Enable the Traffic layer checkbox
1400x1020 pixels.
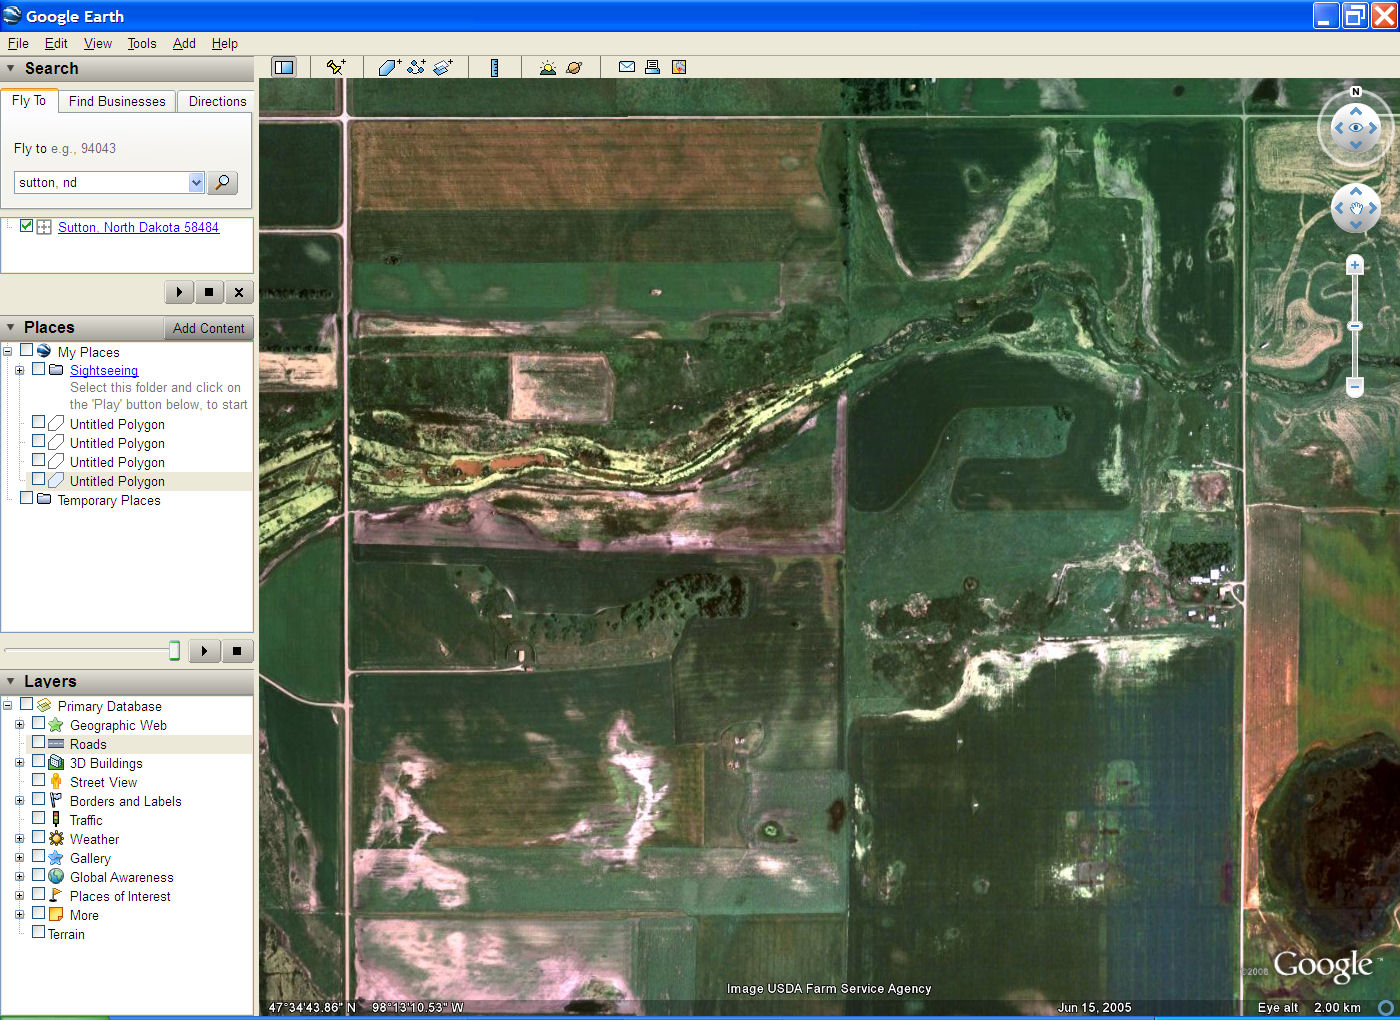pyautogui.click(x=39, y=819)
